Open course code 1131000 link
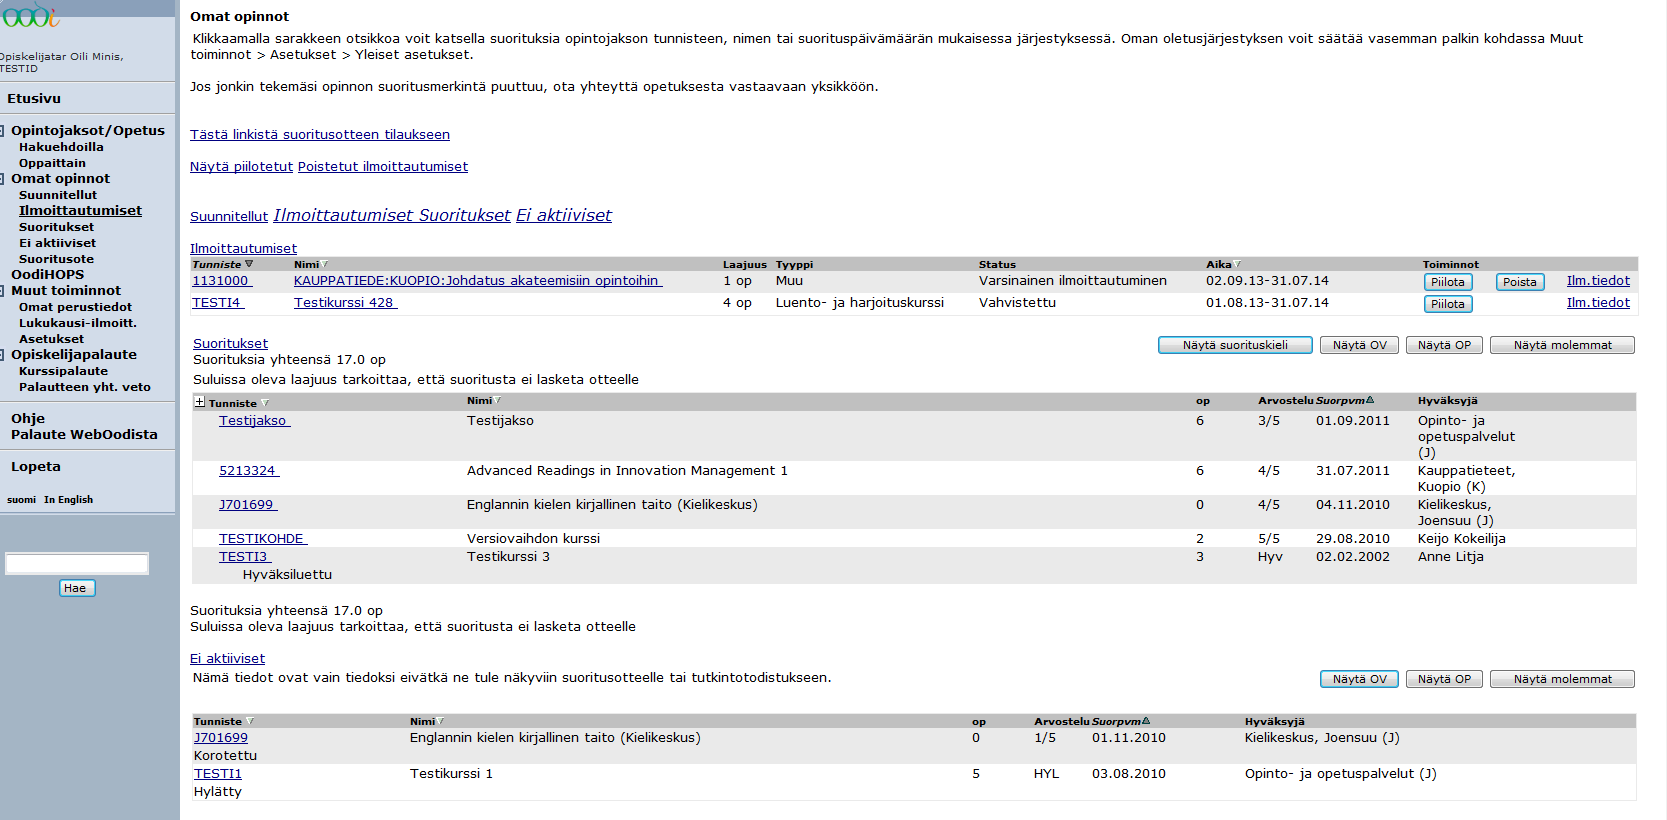1667x820 pixels. pyautogui.click(x=220, y=281)
